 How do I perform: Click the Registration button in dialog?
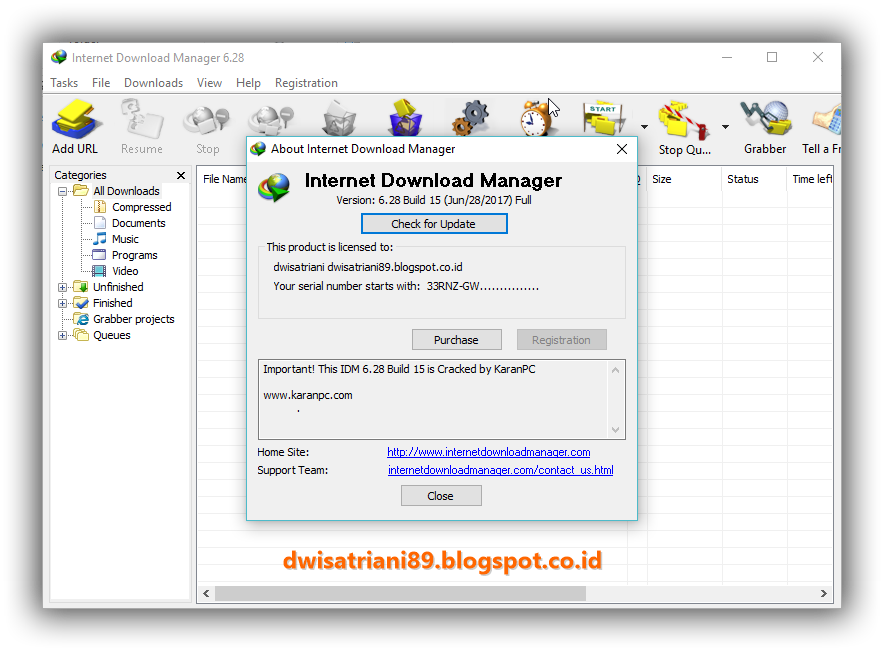coord(562,340)
